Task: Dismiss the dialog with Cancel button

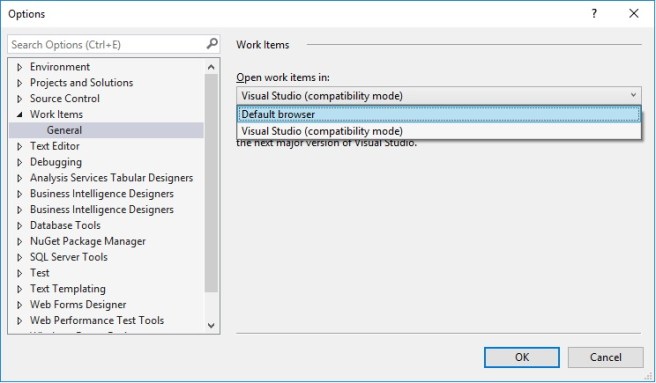Action: point(605,357)
